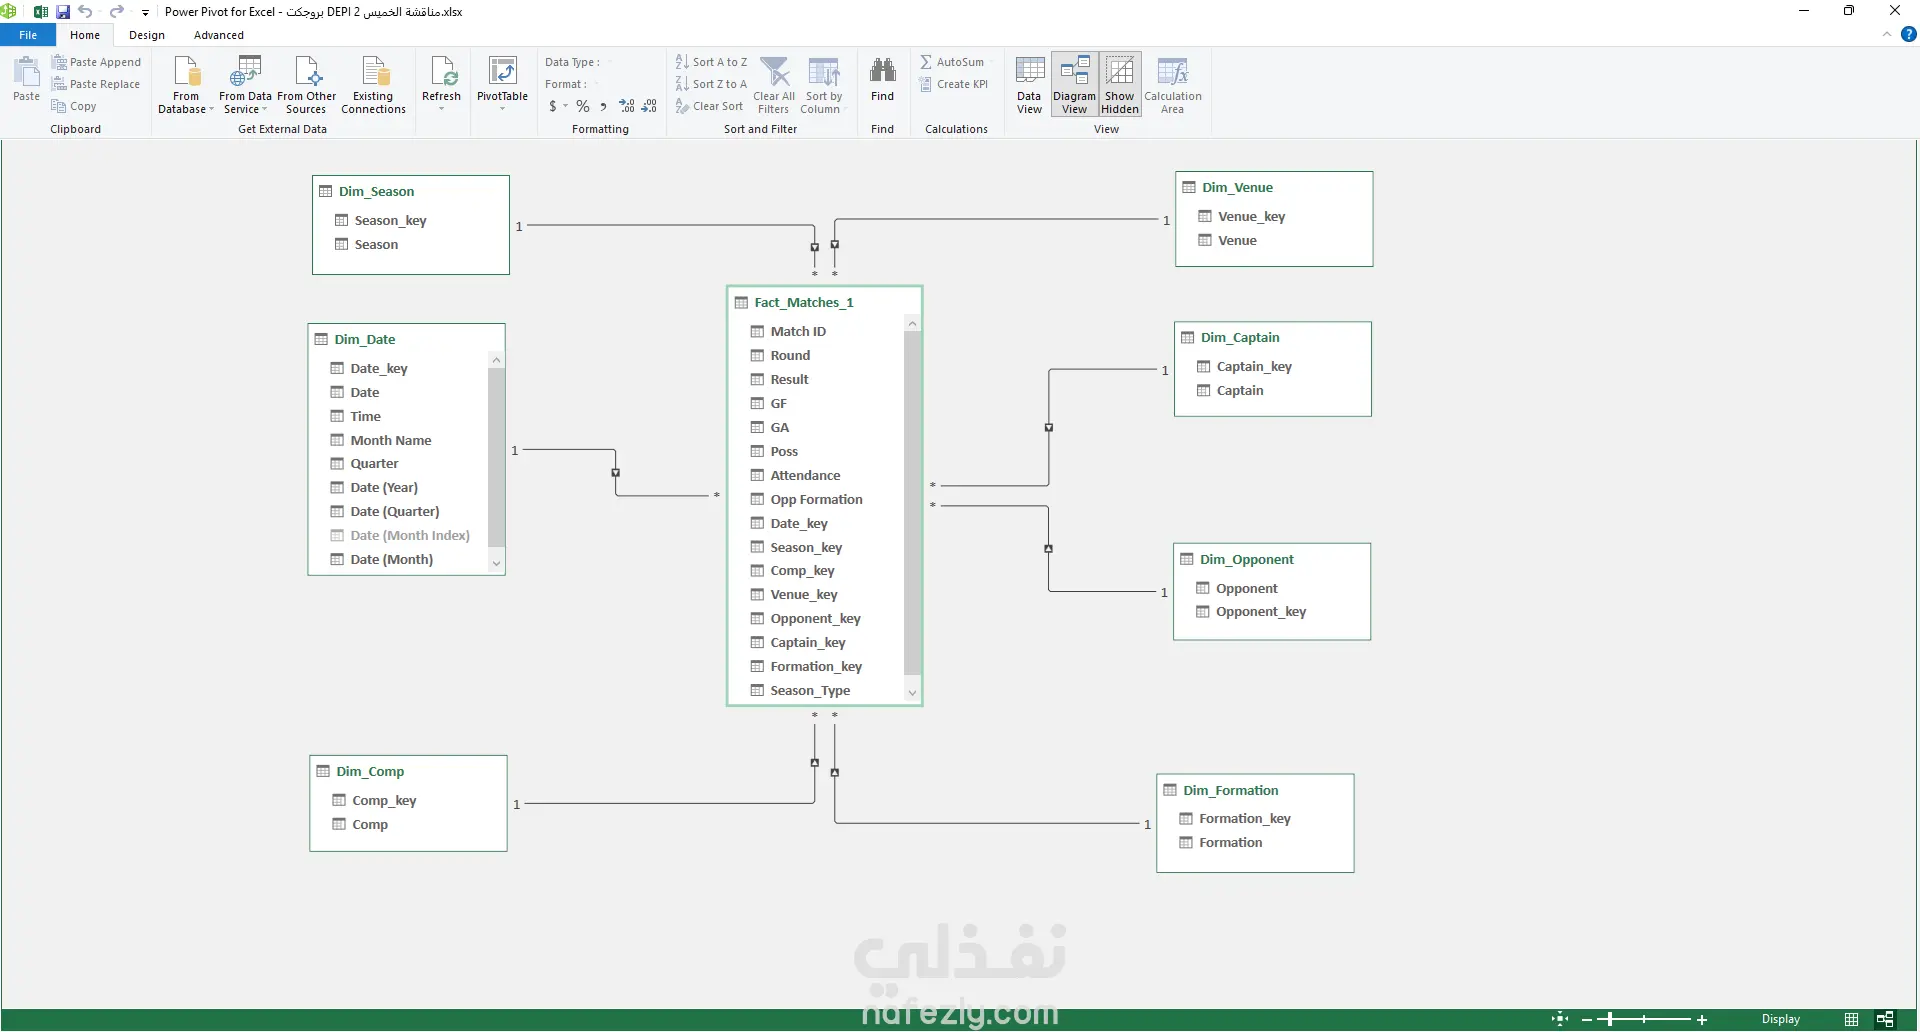Select the Home ribbon tab
Screen dimensions: 1920x1032
[85, 35]
